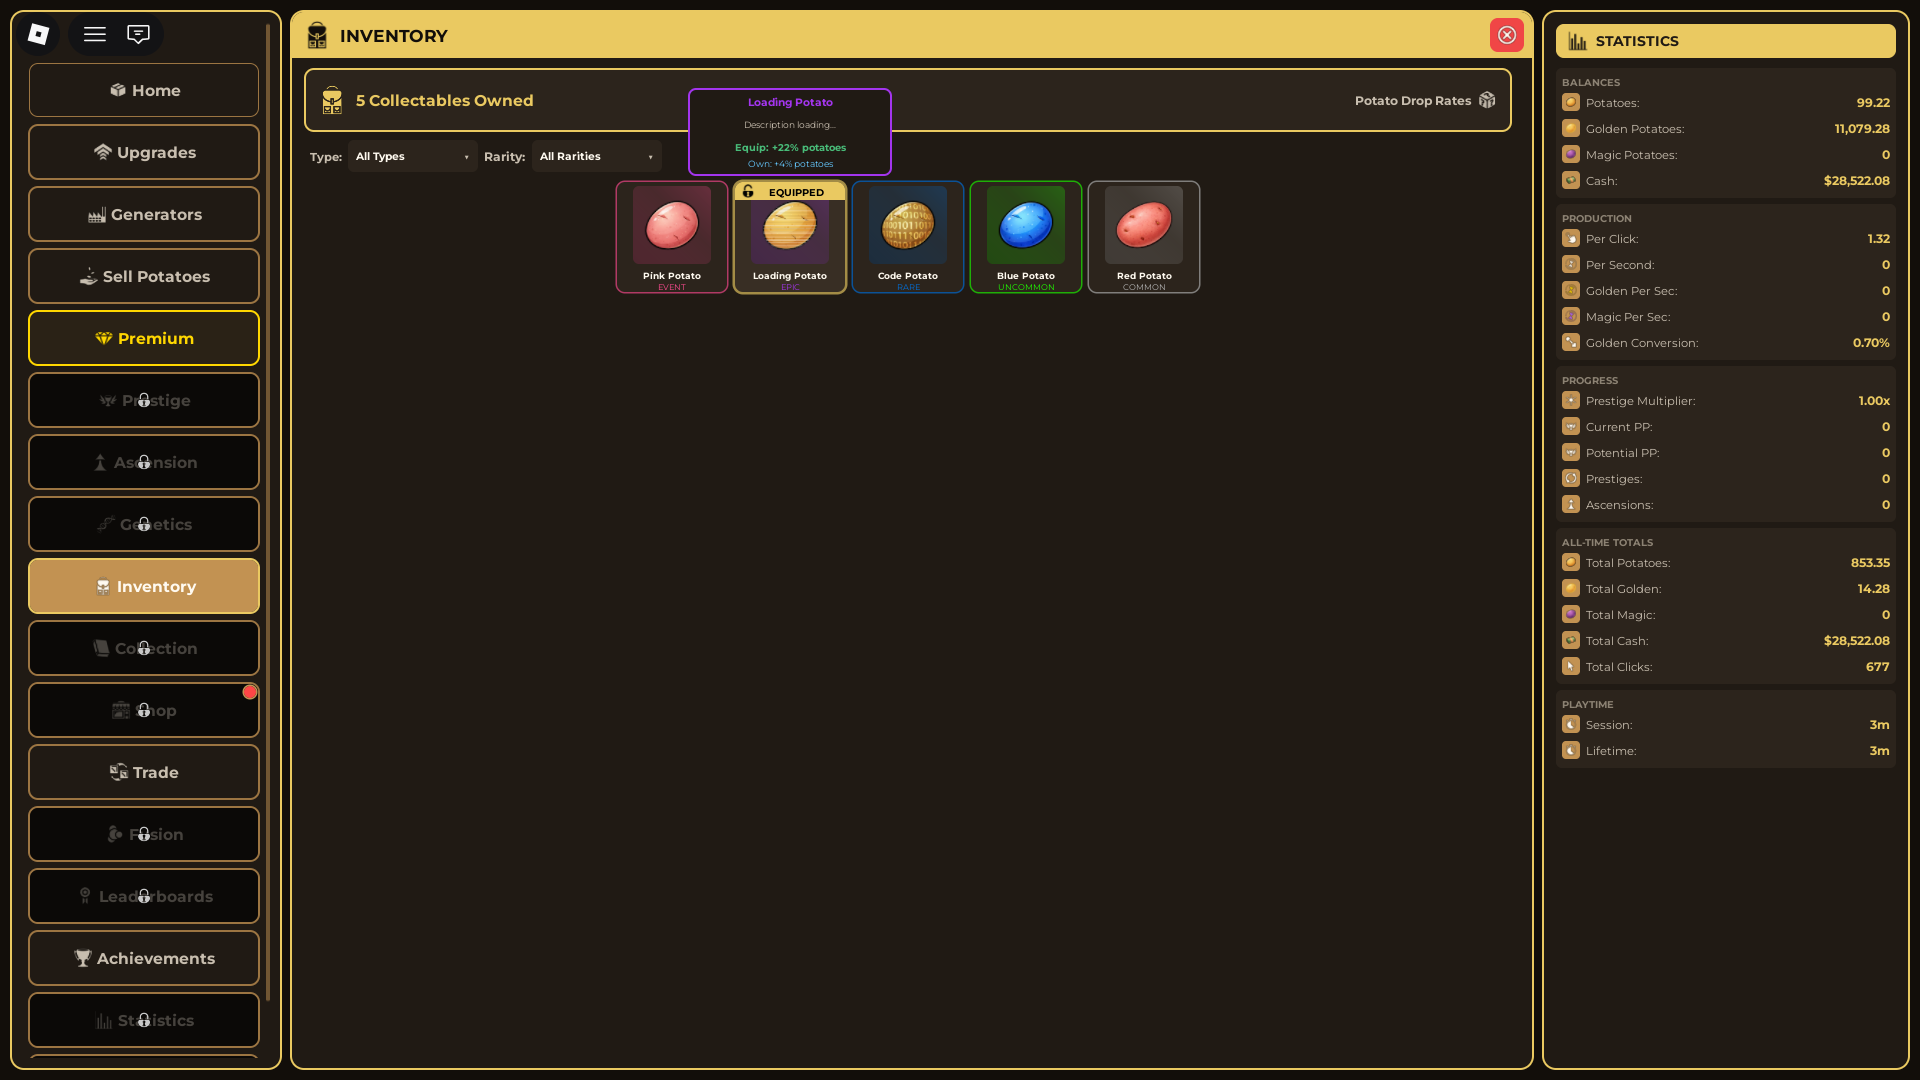Close the Inventory window

[x=1507, y=35]
